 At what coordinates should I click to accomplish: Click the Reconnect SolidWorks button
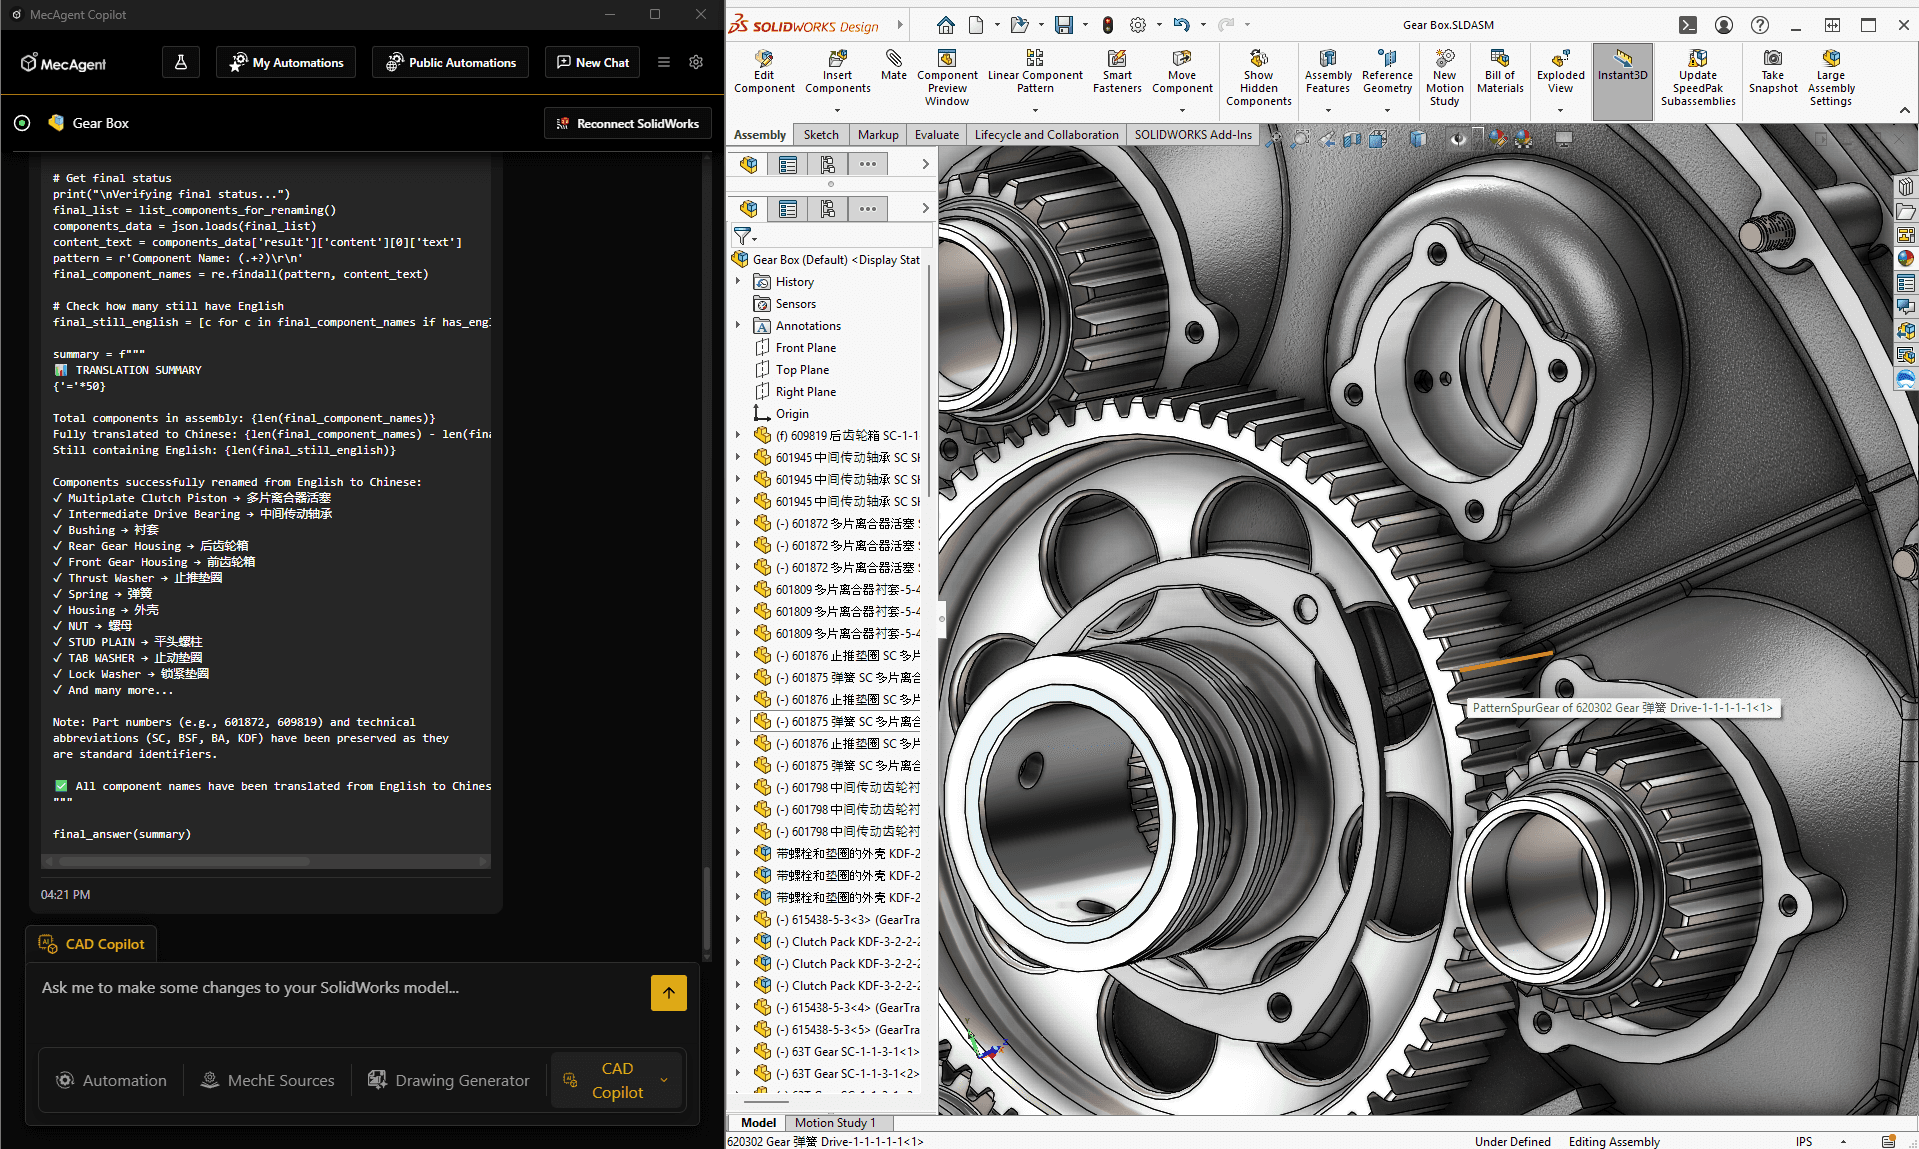(627, 123)
